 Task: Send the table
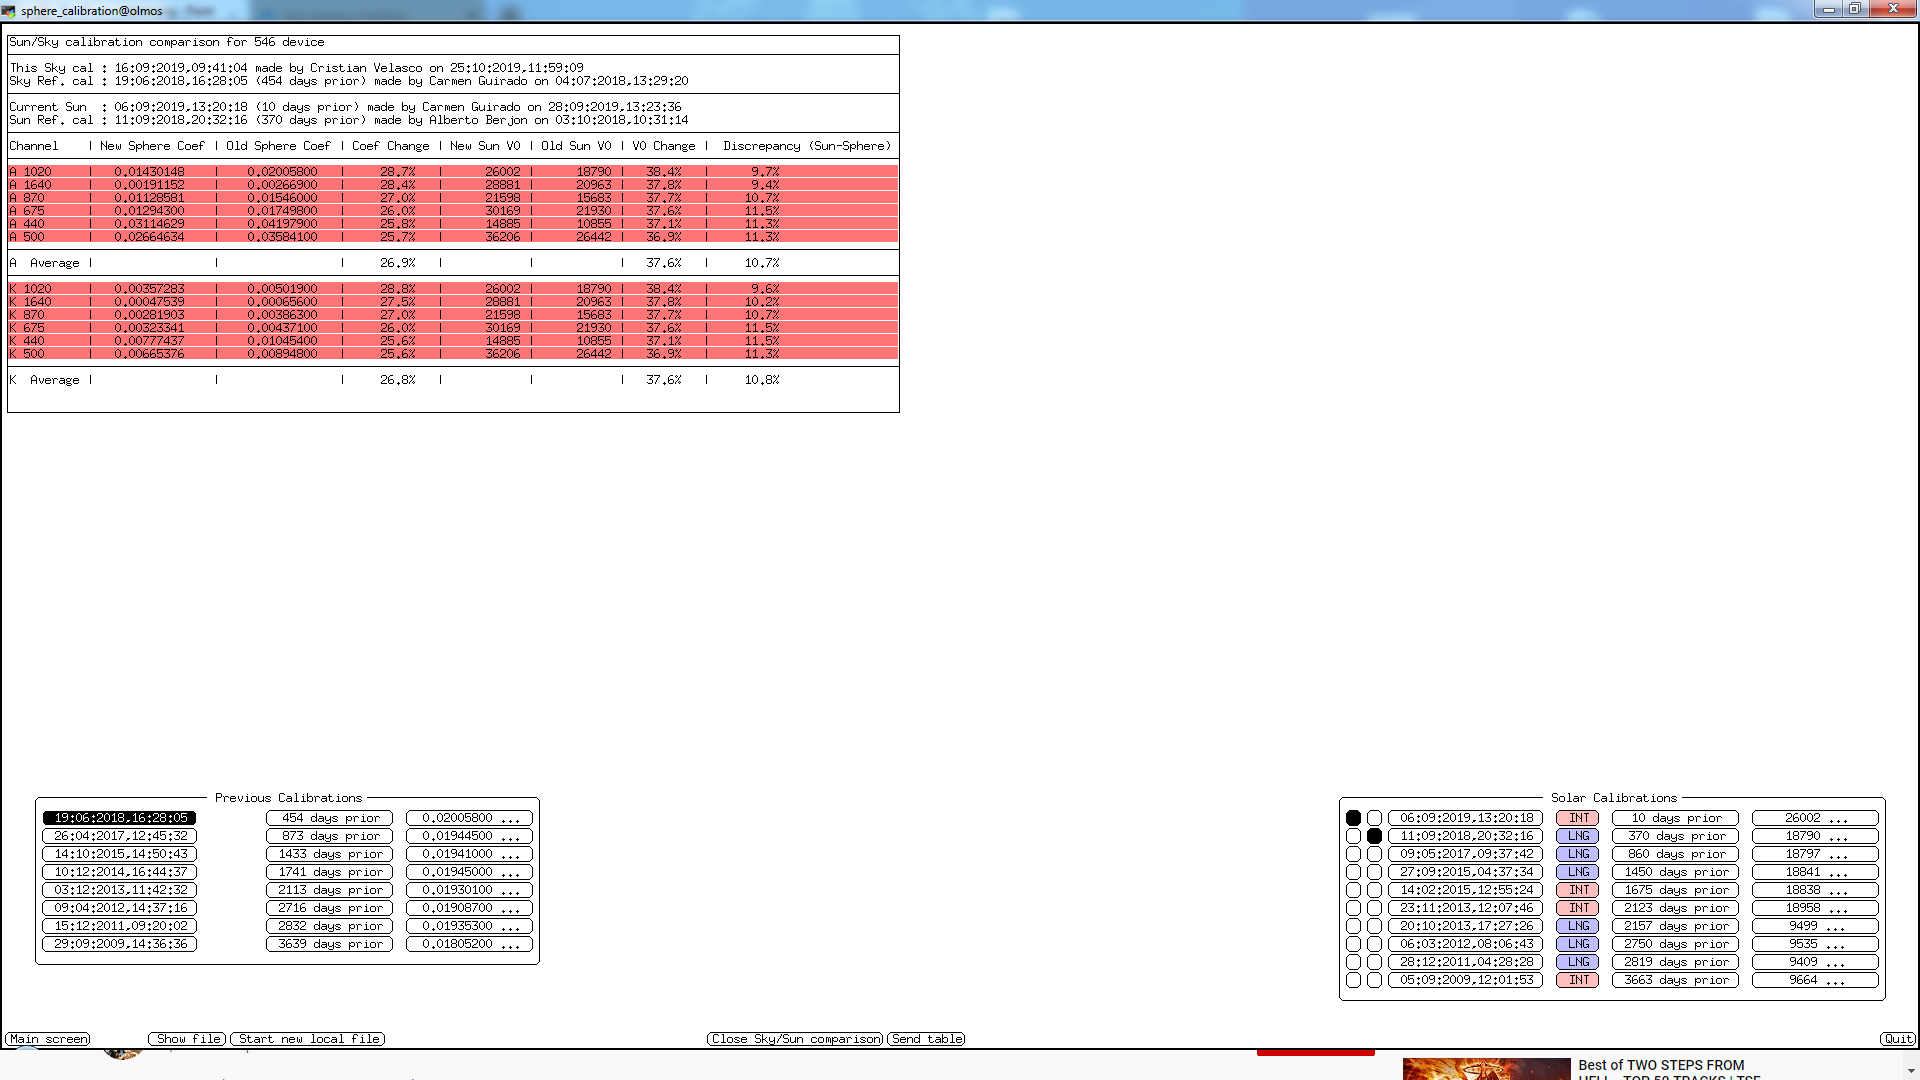point(927,1039)
